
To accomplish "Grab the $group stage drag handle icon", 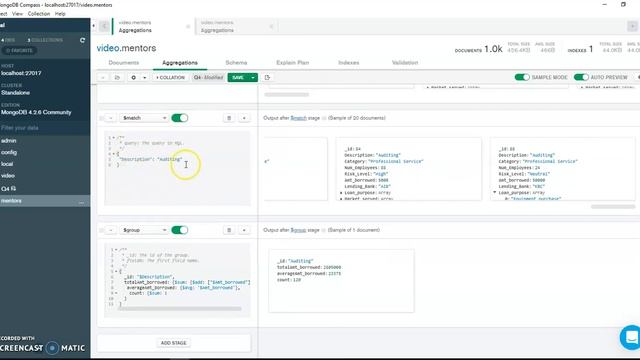I will click(101, 230).
